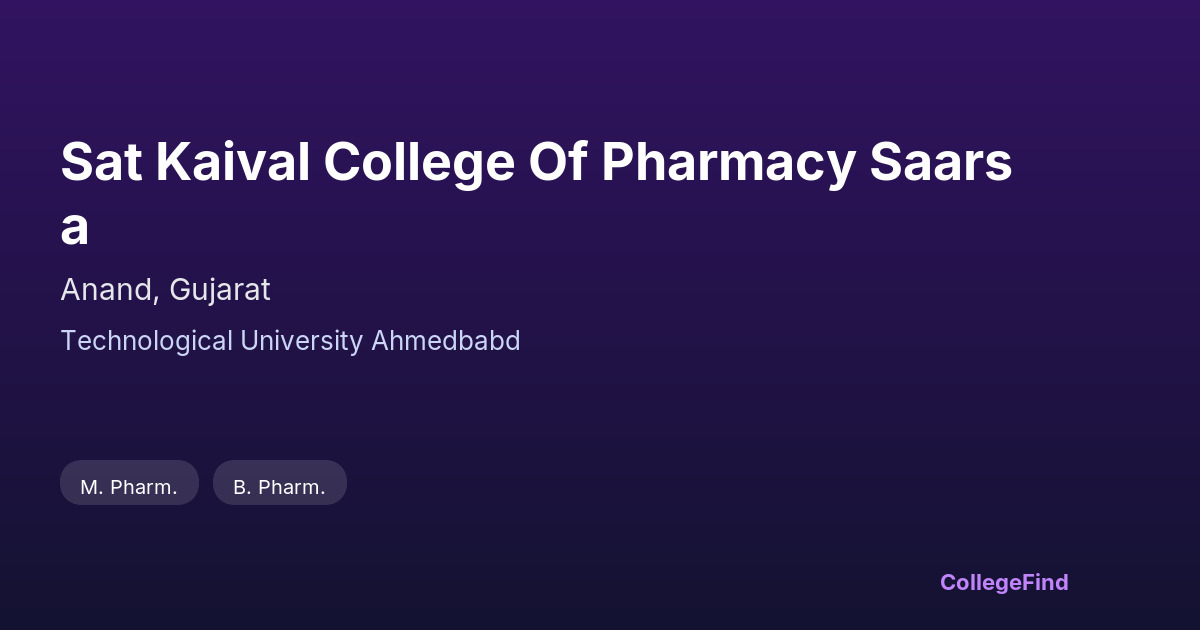1200x630 pixels.
Task: Click the word Ahmedbabd in the subtitle
Action: coord(446,341)
